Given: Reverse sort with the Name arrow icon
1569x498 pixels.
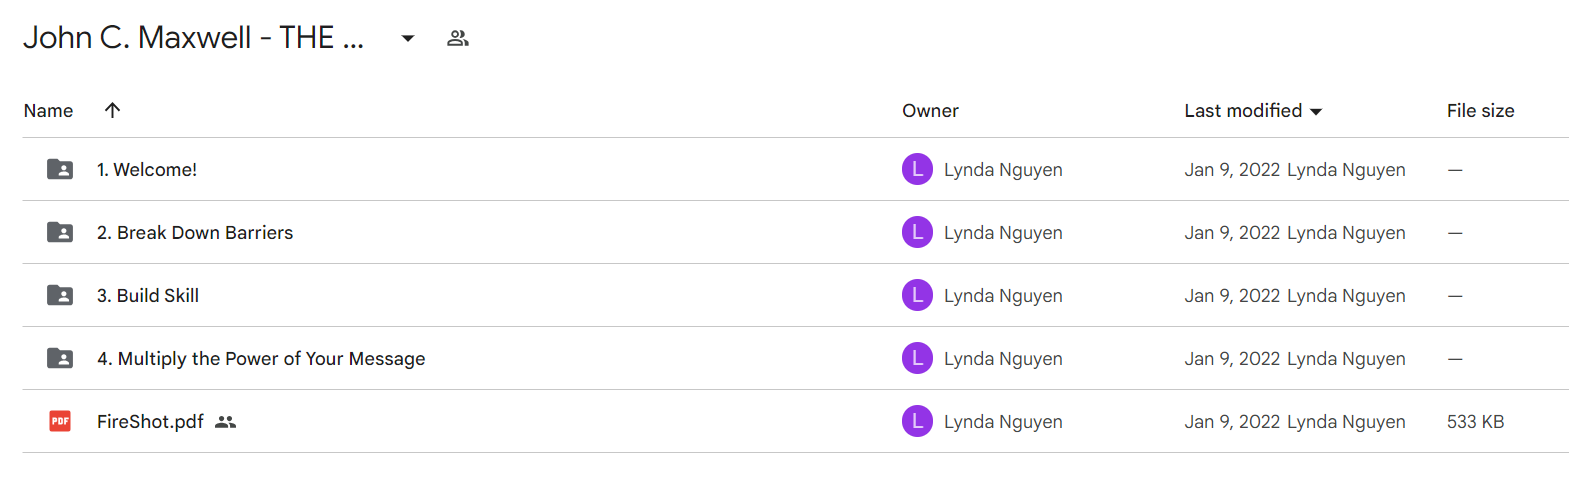Looking at the screenshot, I should pos(113,110).
